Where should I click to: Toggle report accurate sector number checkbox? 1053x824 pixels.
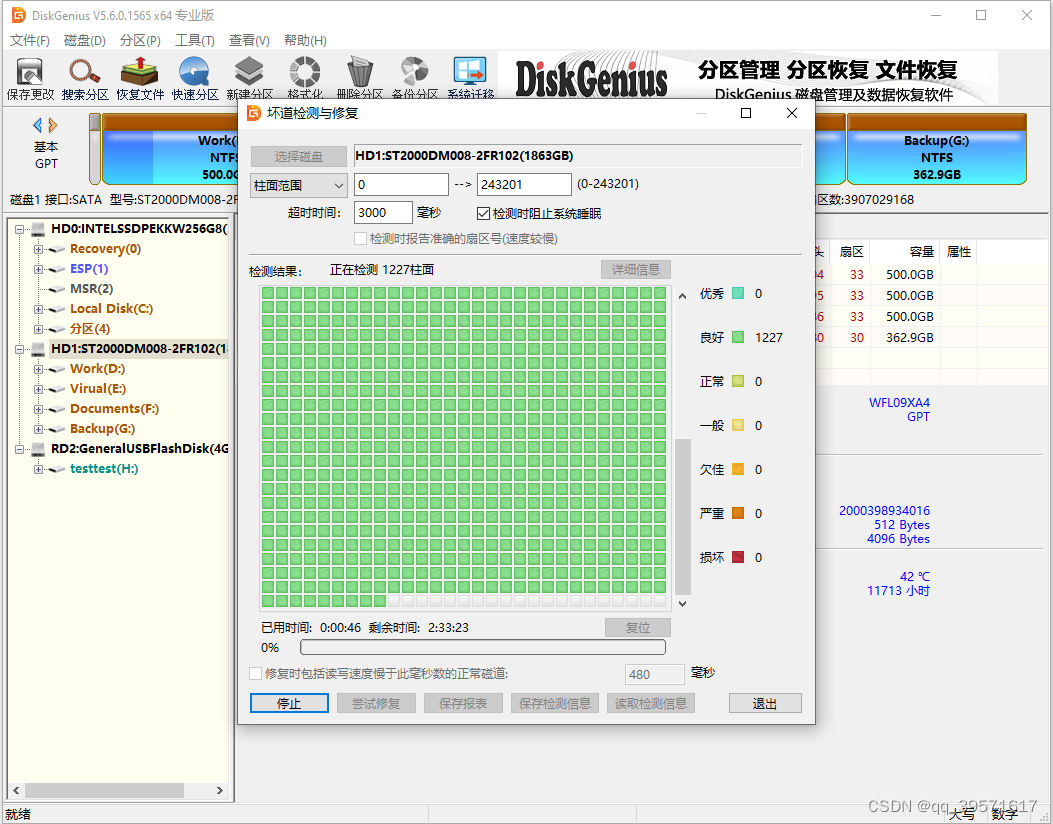point(360,238)
